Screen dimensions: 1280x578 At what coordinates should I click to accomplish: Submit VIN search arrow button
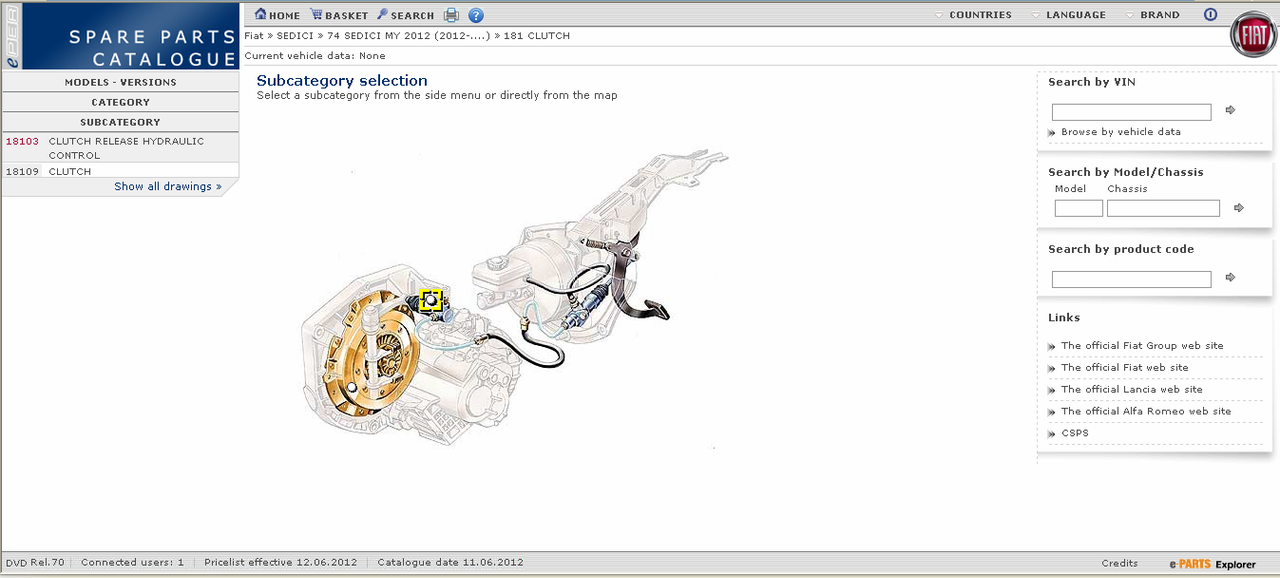click(1231, 110)
